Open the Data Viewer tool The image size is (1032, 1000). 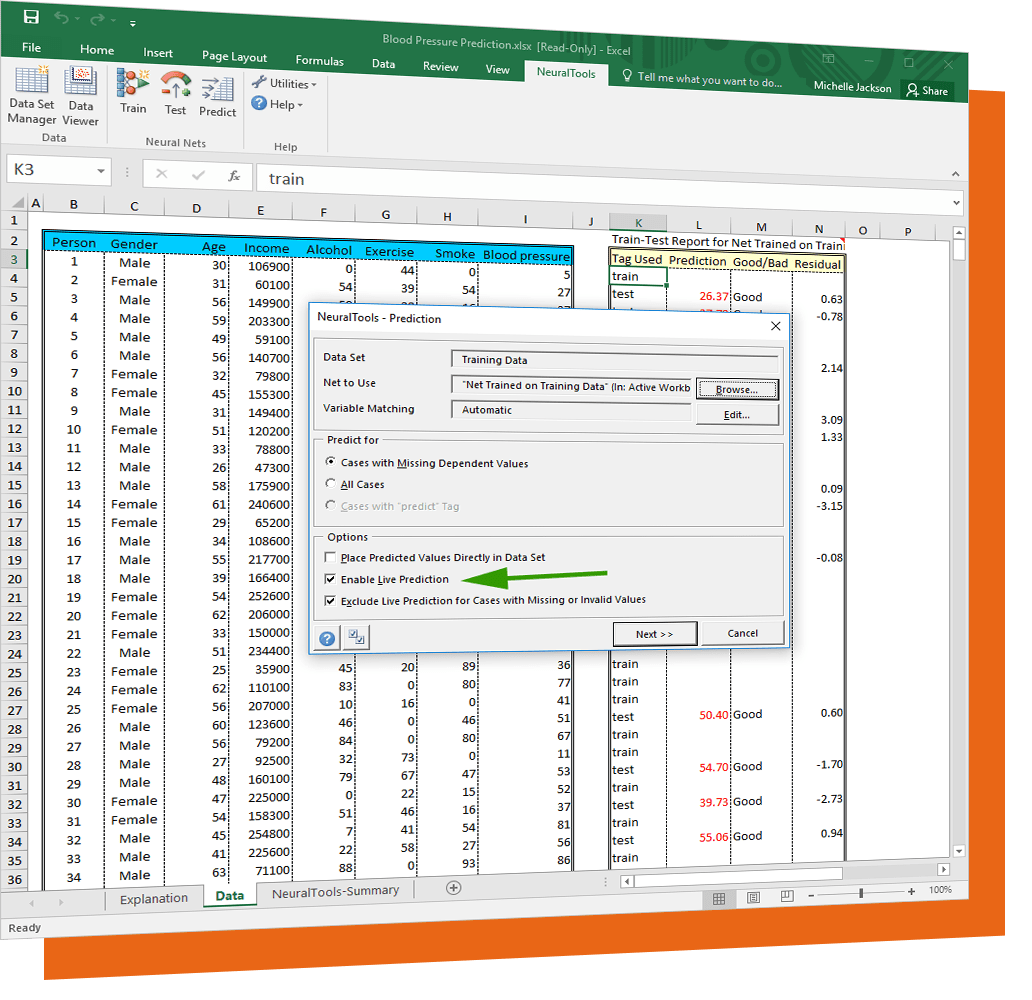coord(80,97)
